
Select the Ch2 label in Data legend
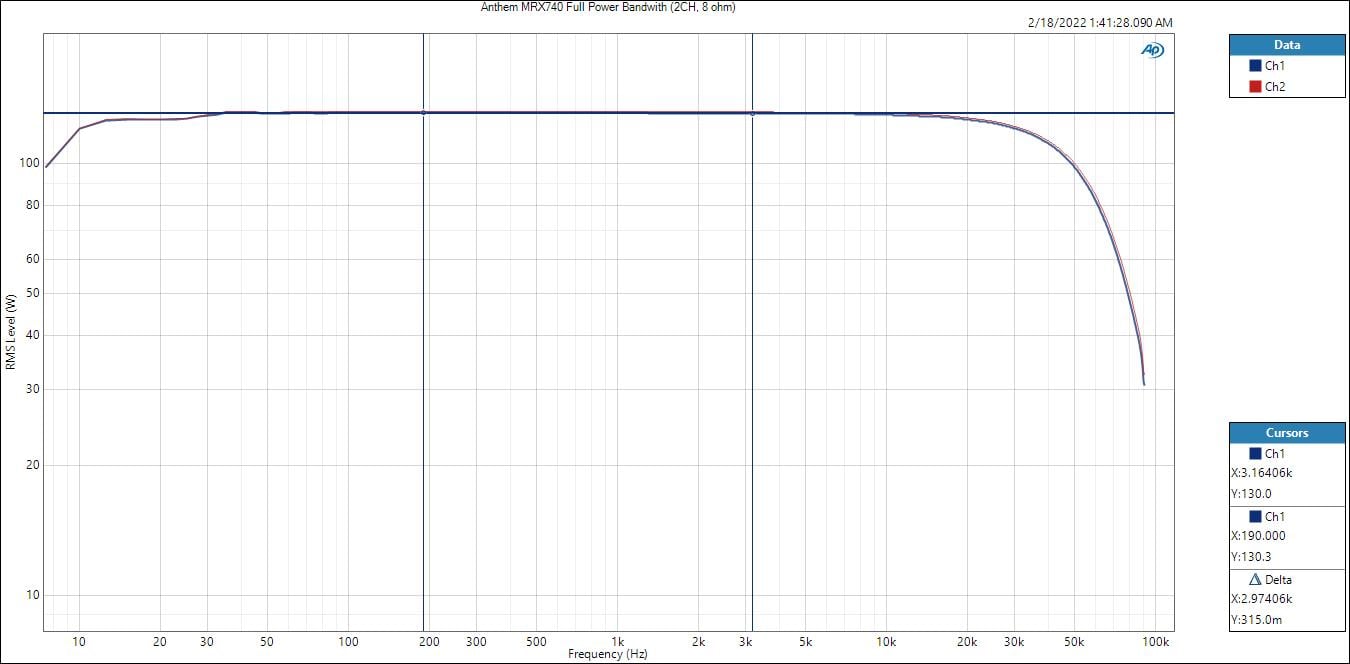(x=1275, y=87)
